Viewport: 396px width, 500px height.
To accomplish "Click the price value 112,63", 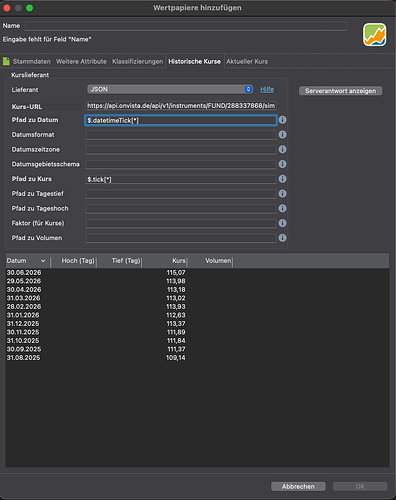I will (176, 315).
